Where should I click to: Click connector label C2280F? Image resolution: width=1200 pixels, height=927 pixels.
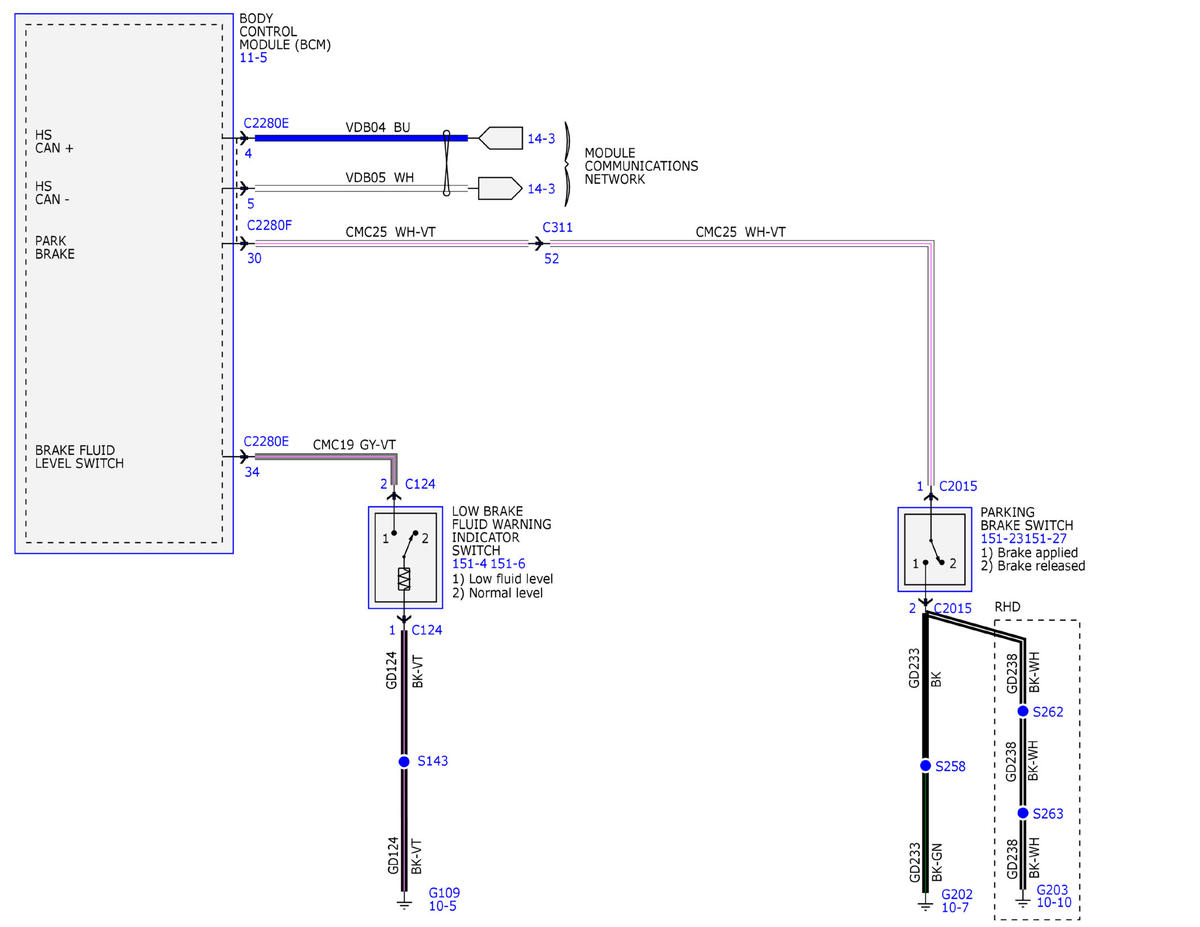click(269, 226)
